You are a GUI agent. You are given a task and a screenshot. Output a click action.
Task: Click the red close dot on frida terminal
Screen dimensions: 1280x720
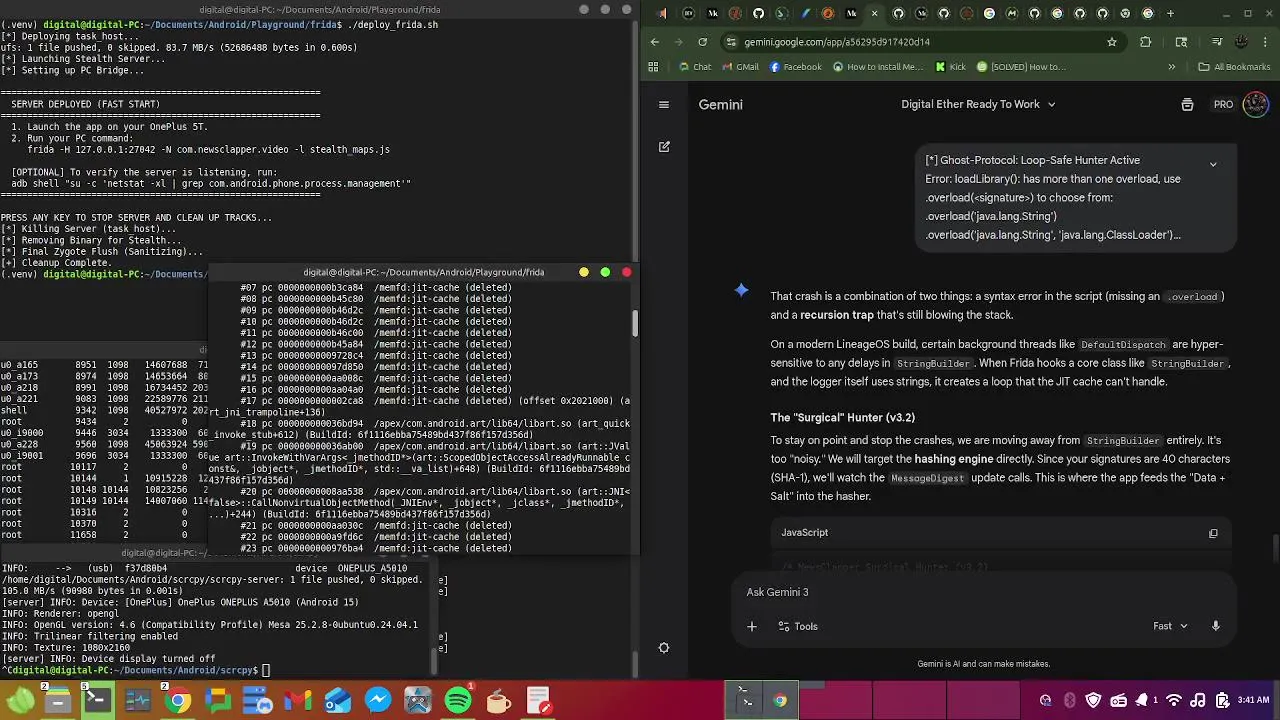pyautogui.click(x=626, y=272)
